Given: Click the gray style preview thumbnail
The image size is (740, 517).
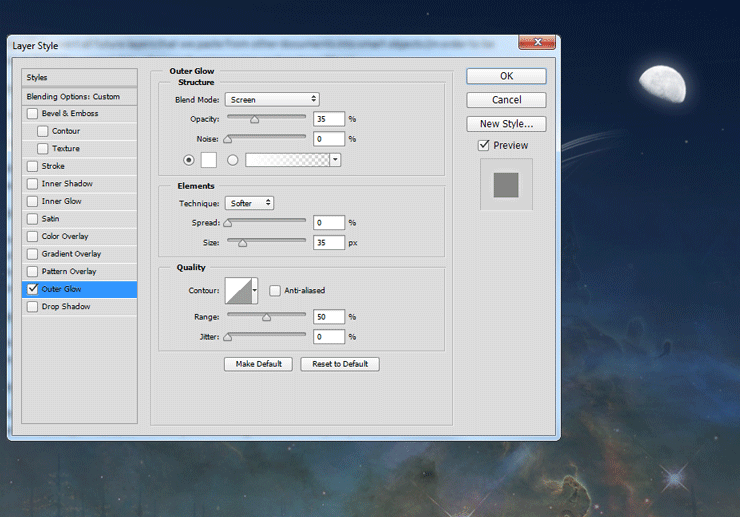Looking at the screenshot, I should pos(506,185).
